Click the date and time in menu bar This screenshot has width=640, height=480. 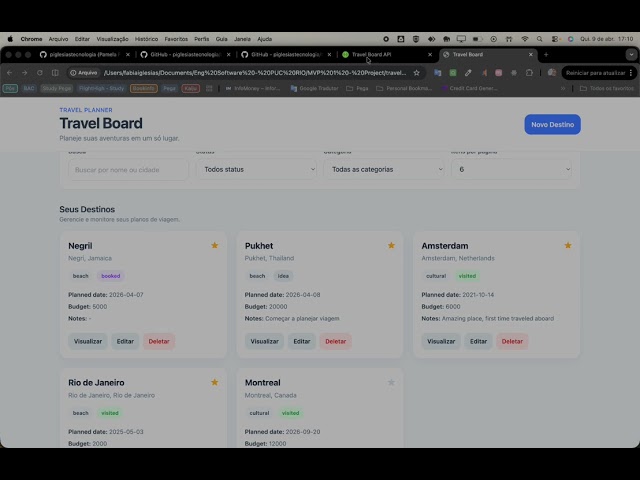[x=607, y=39]
